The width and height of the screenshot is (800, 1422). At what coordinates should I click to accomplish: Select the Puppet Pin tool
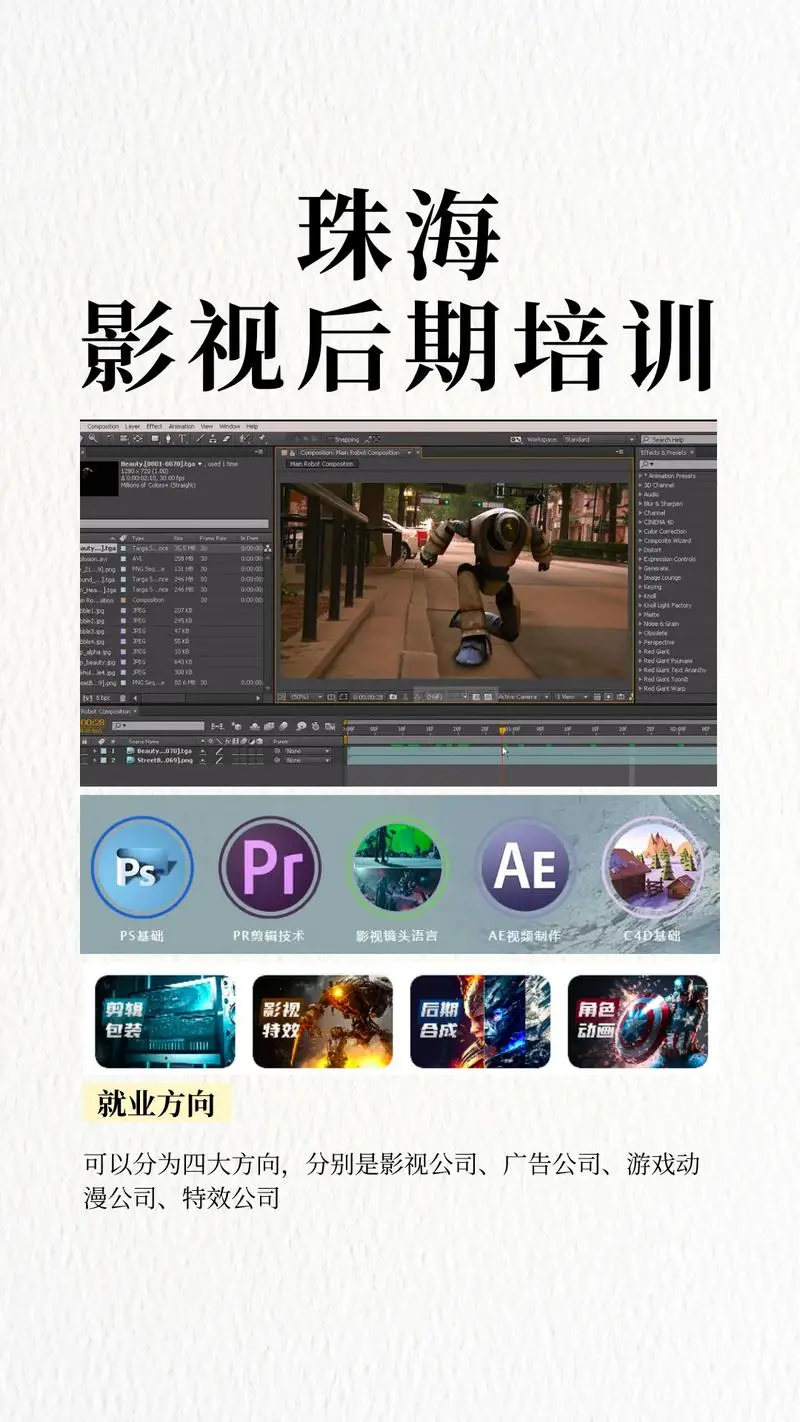(262, 438)
